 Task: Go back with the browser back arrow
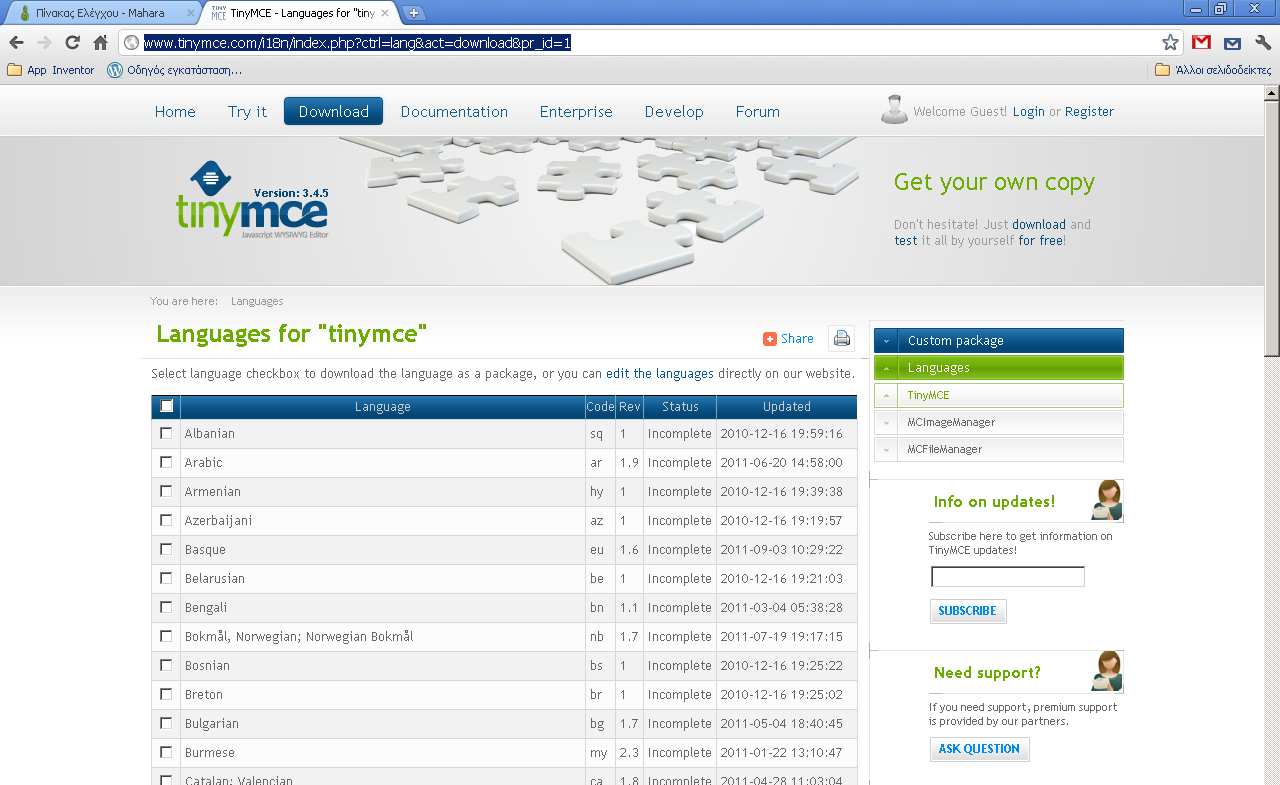[x=16, y=42]
